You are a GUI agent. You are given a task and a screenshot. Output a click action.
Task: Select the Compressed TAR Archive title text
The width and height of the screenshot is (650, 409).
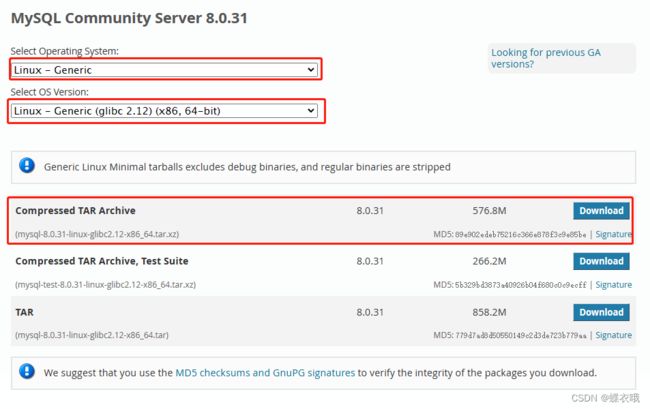point(75,211)
